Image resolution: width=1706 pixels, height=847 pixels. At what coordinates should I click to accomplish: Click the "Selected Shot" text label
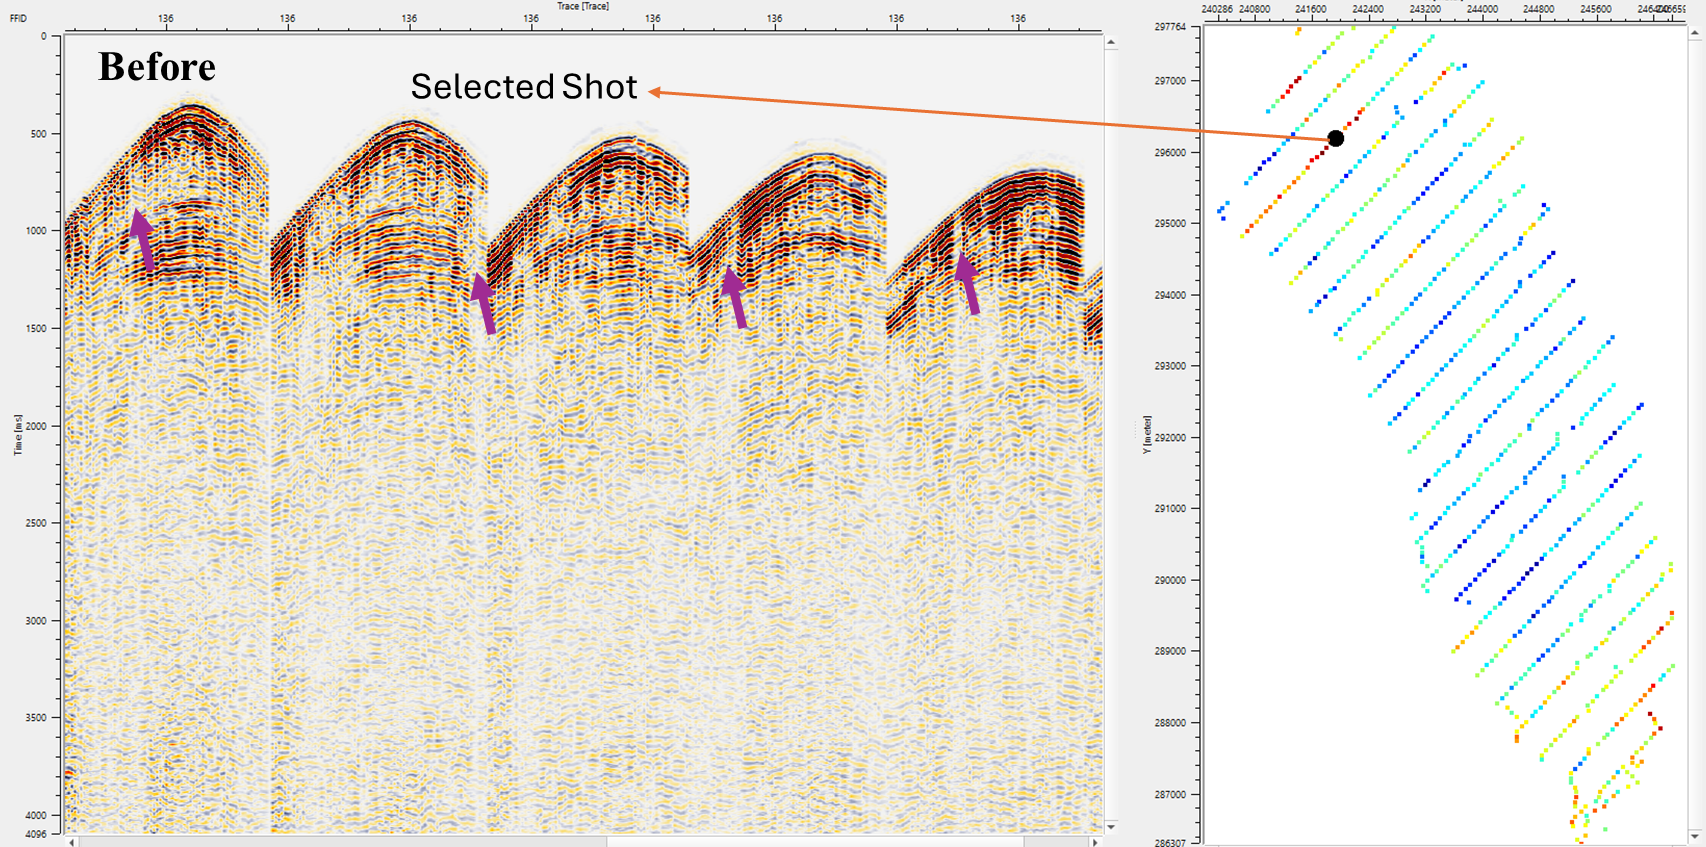[x=523, y=87]
